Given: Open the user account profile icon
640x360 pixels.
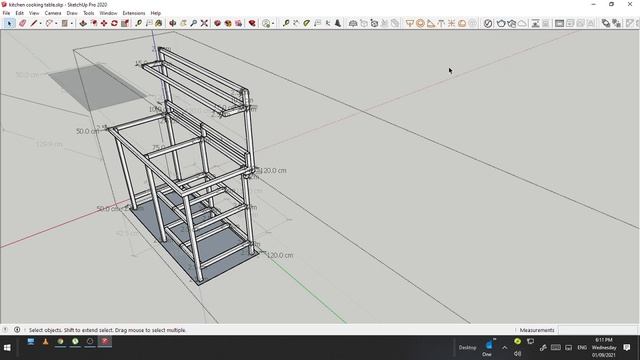Looking at the screenshot, I should 266,23.
